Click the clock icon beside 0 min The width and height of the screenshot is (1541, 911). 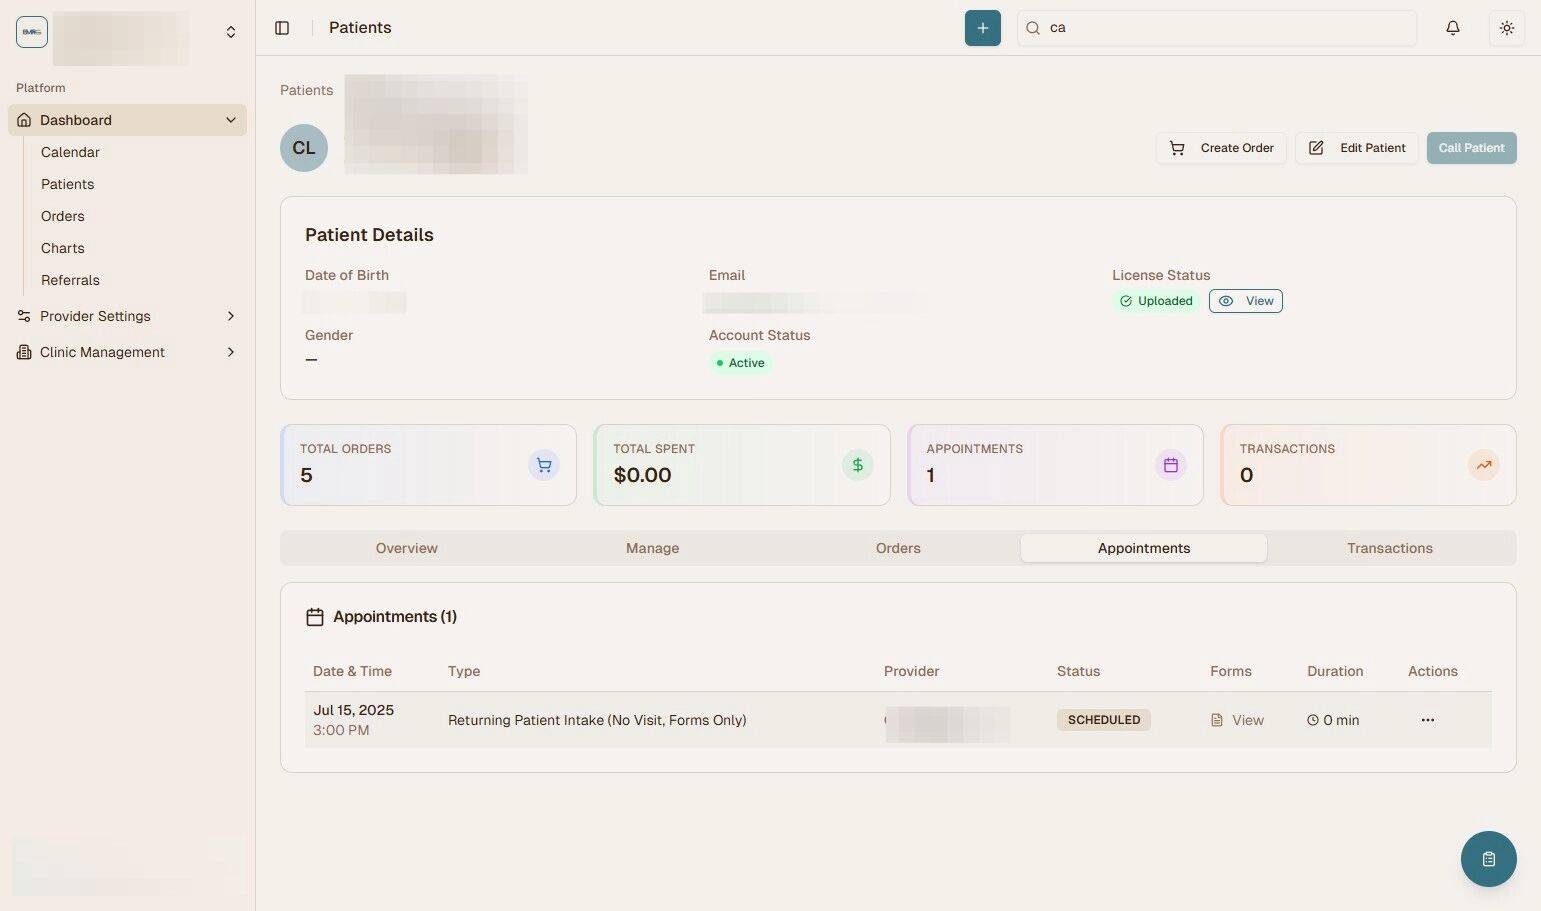click(x=1313, y=720)
